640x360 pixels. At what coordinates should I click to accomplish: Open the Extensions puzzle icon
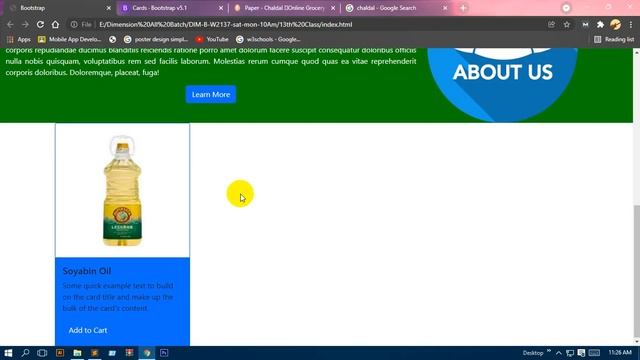click(x=600, y=24)
